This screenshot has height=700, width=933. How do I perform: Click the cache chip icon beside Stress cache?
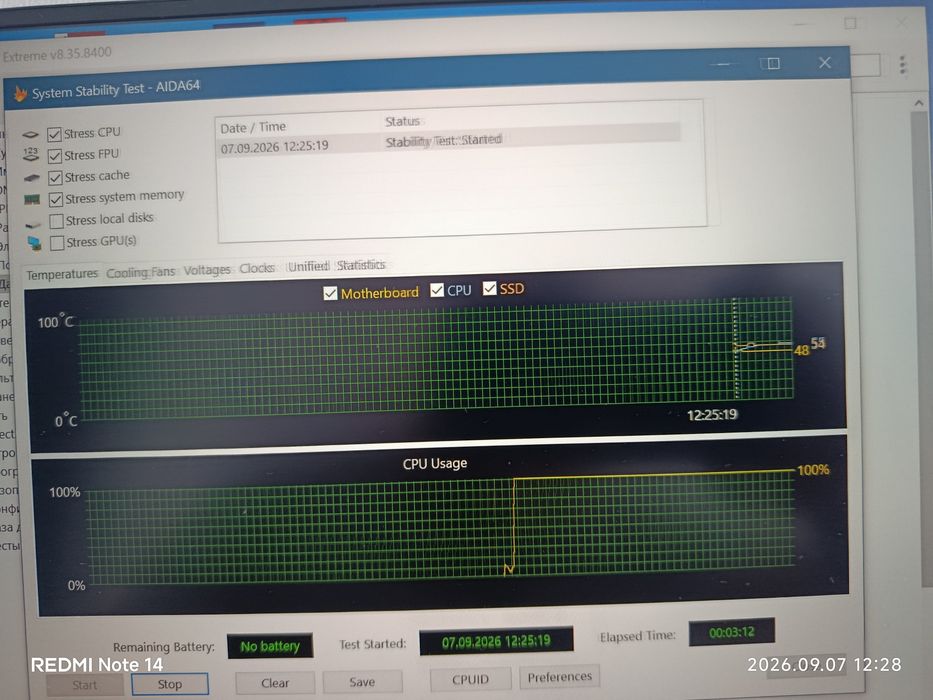(x=32, y=177)
